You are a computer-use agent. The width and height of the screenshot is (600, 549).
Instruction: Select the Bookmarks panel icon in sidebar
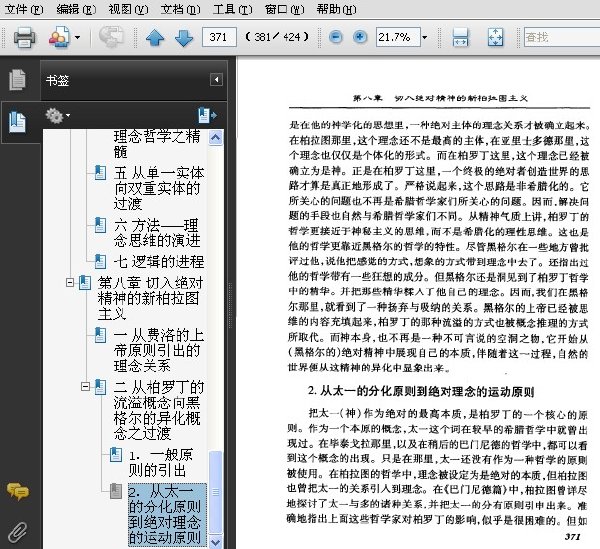(17, 122)
